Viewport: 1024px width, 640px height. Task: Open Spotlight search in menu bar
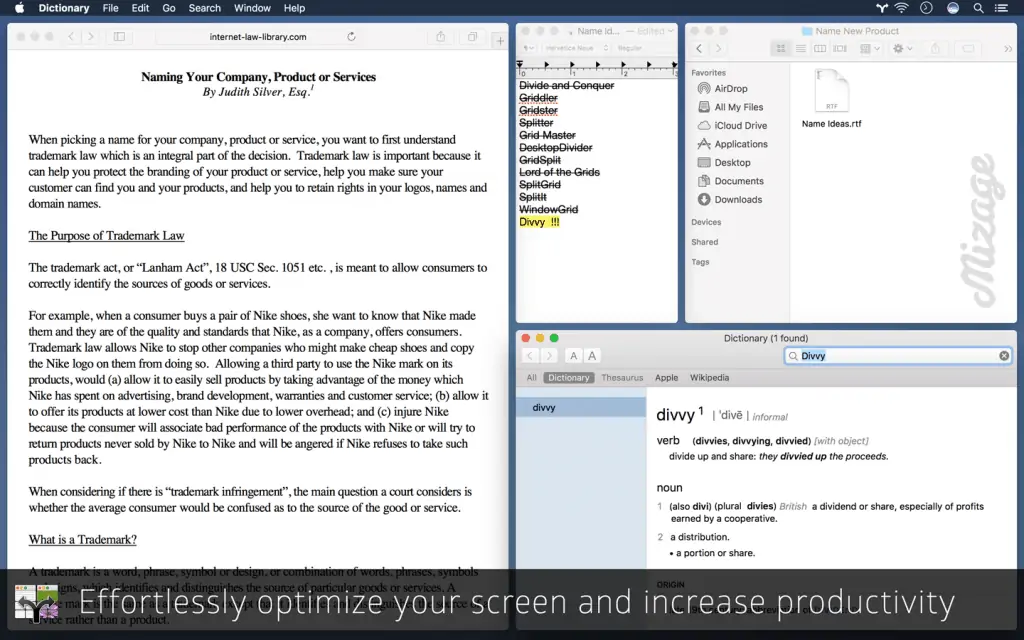[978, 8]
